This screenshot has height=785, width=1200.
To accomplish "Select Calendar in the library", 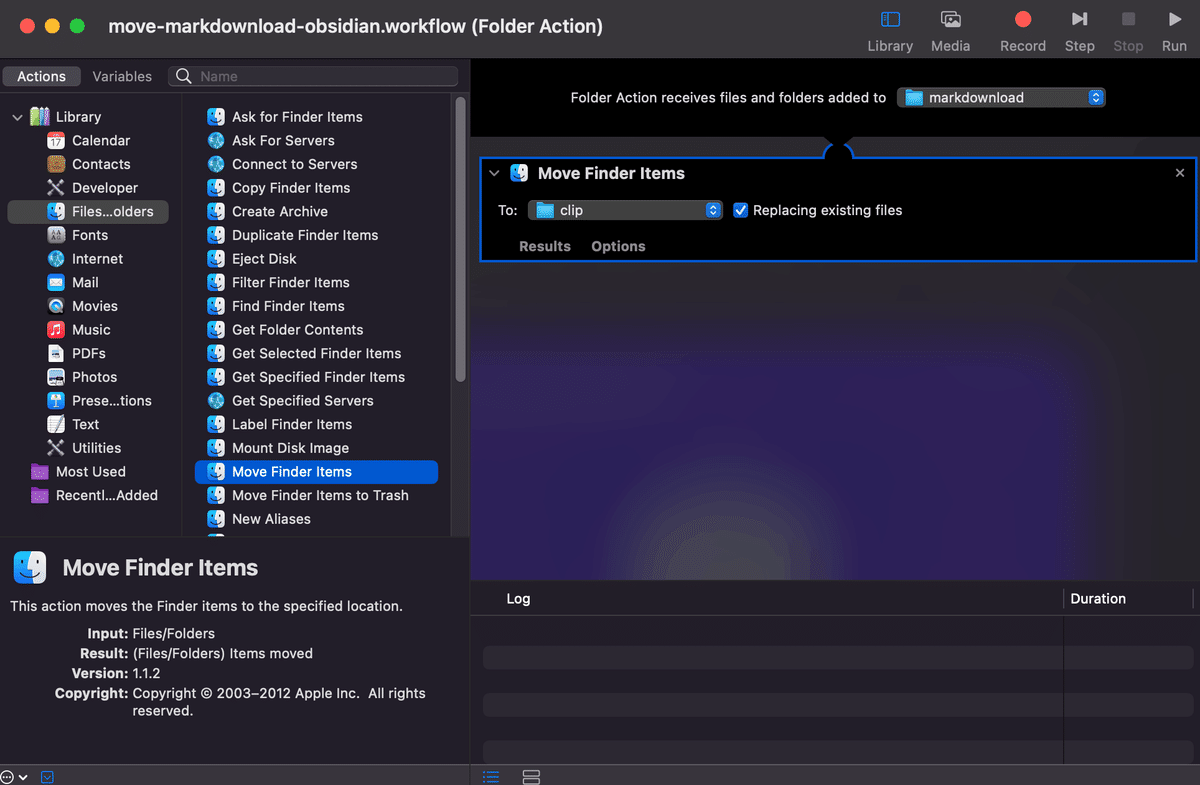I will coord(101,141).
